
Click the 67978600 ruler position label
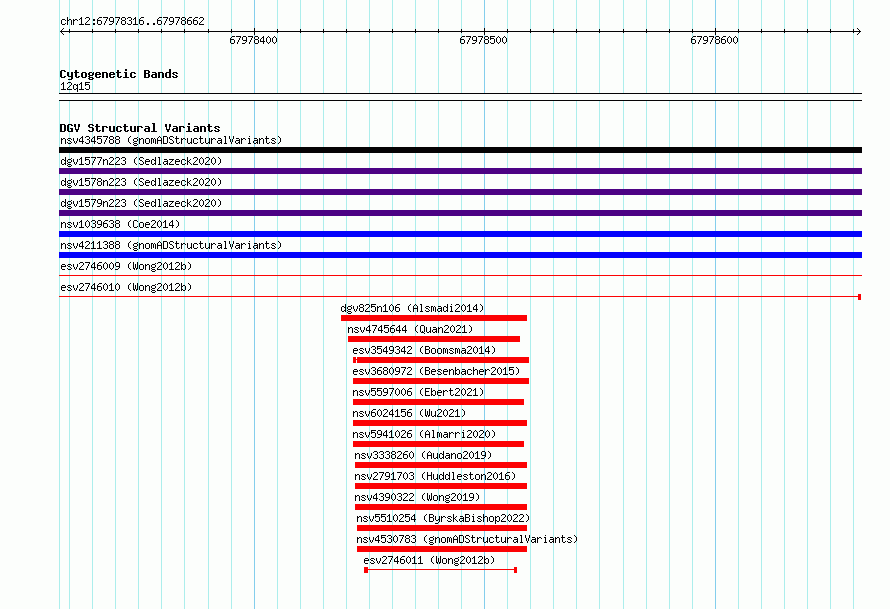(x=714, y=40)
